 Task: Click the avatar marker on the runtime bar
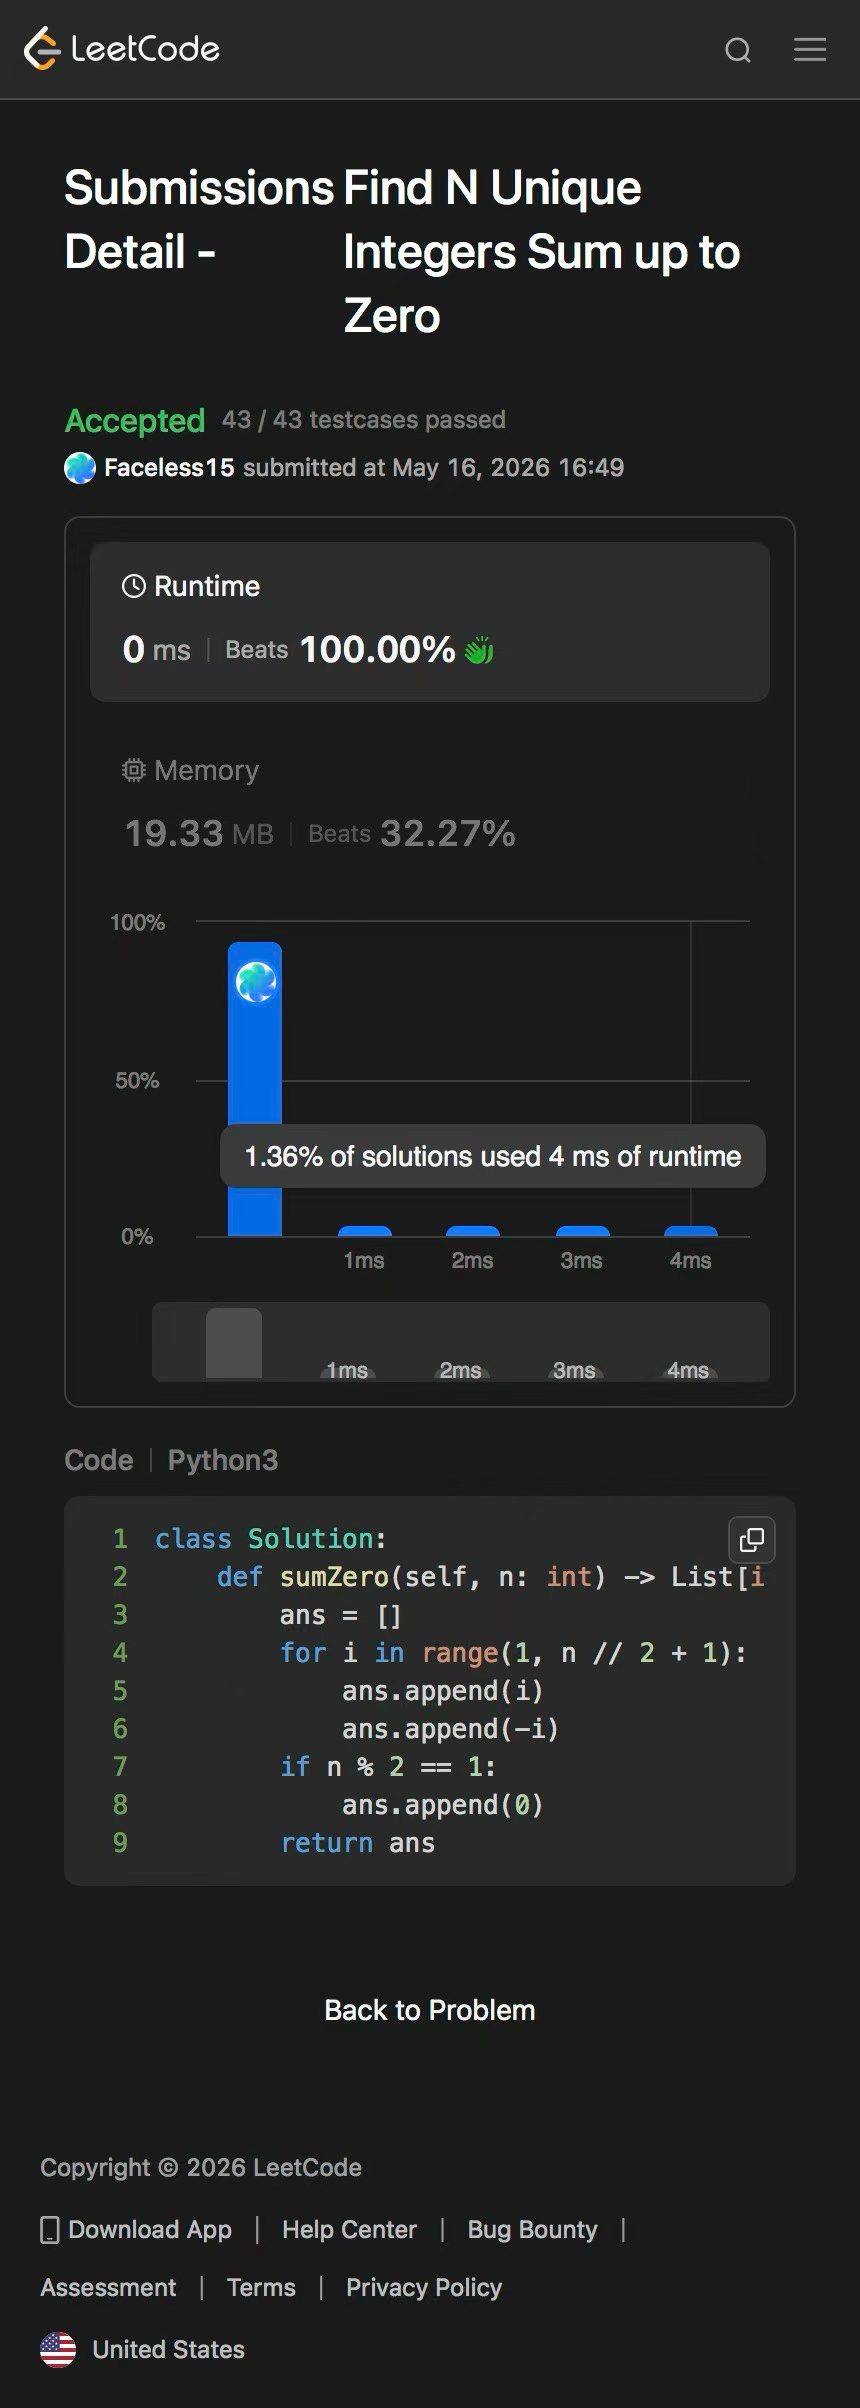(256, 982)
